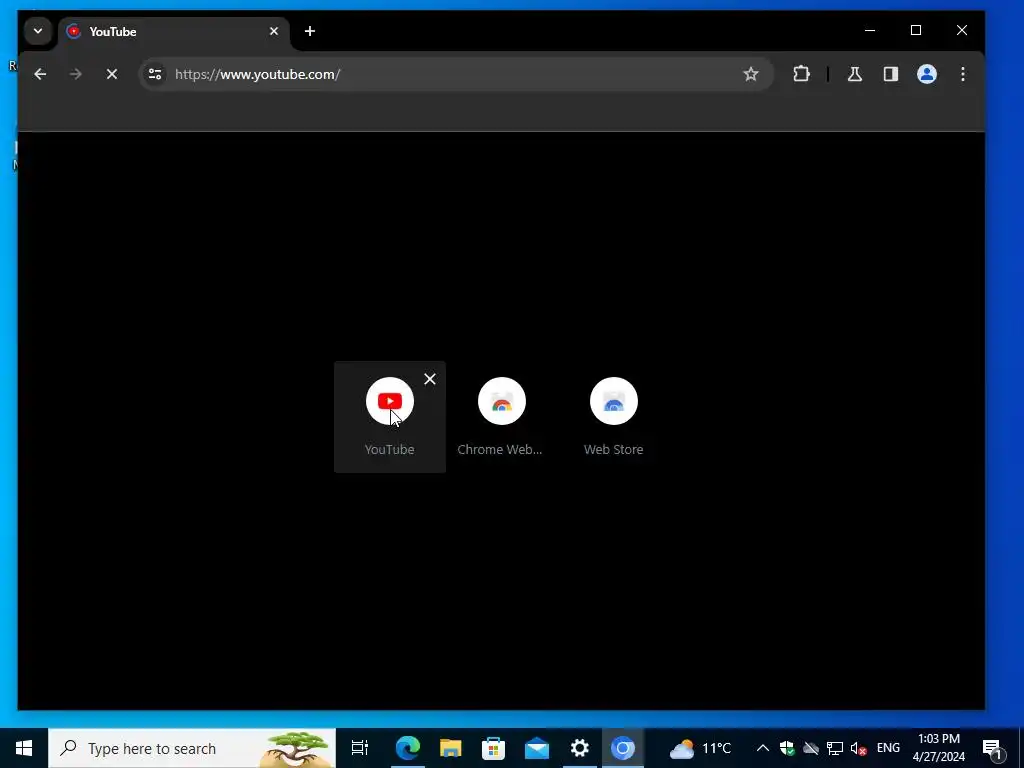Open network status tray icon

tap(835, 748)
